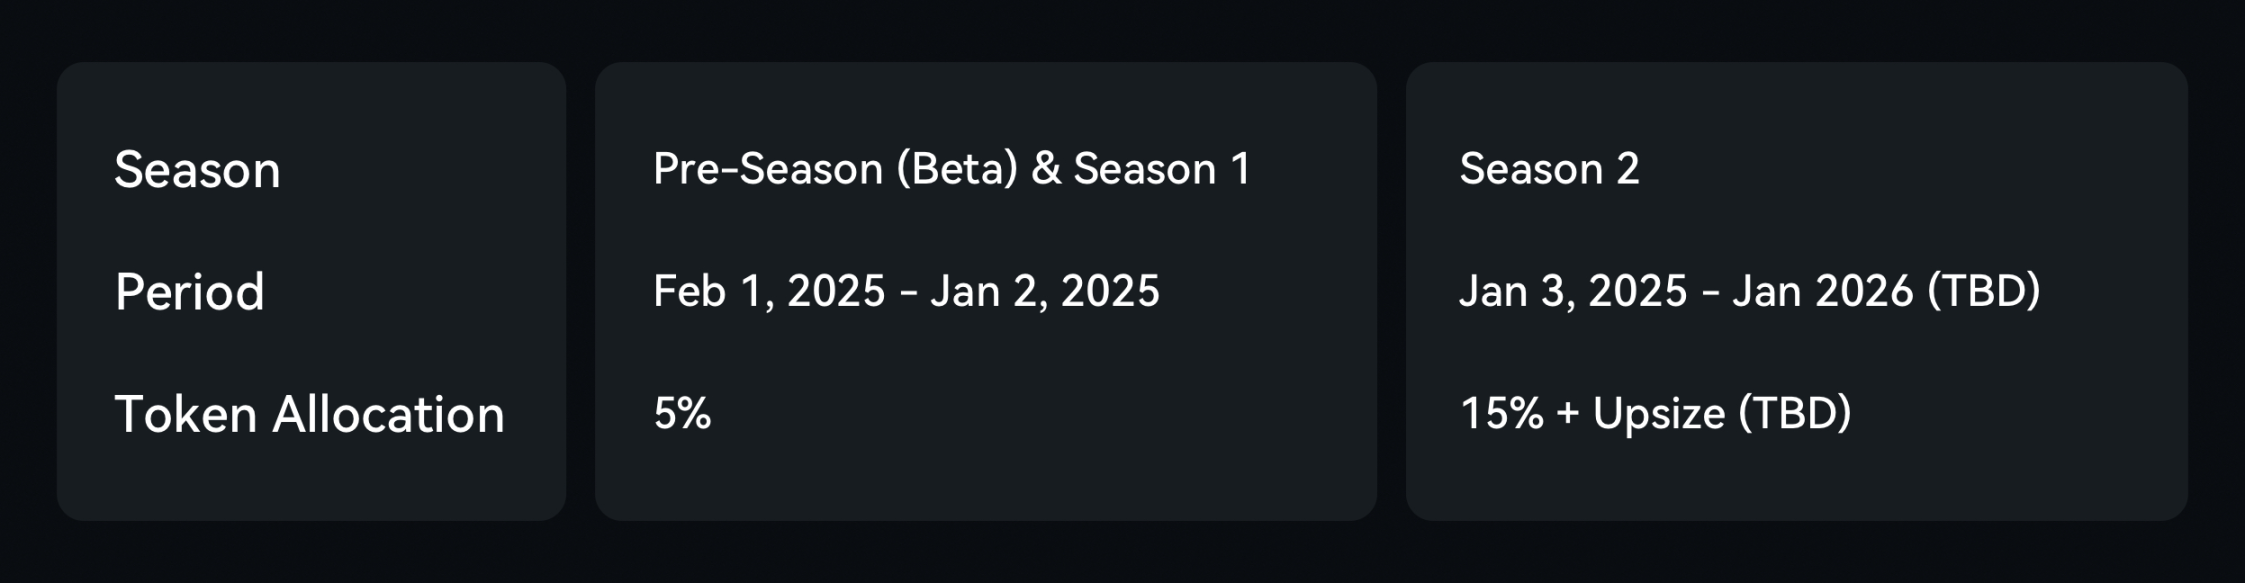Screen dimensions: 2245x583
Task: Click "Season 1" in the middle card
Action: 1161,169
